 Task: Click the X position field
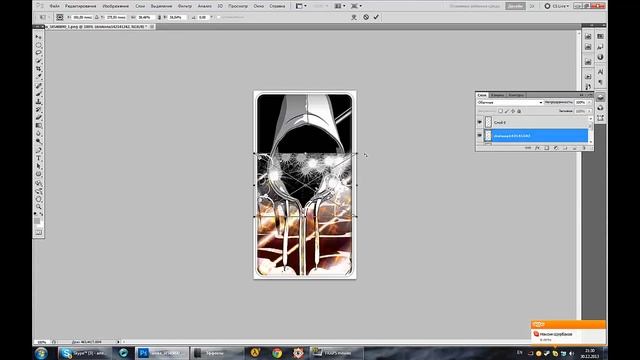[82, 18]
